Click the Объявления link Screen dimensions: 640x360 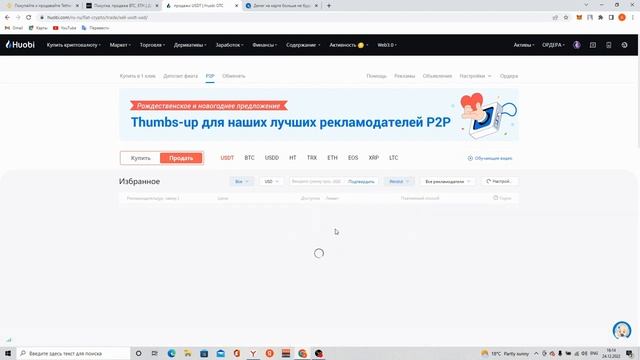tap(437, 76)
